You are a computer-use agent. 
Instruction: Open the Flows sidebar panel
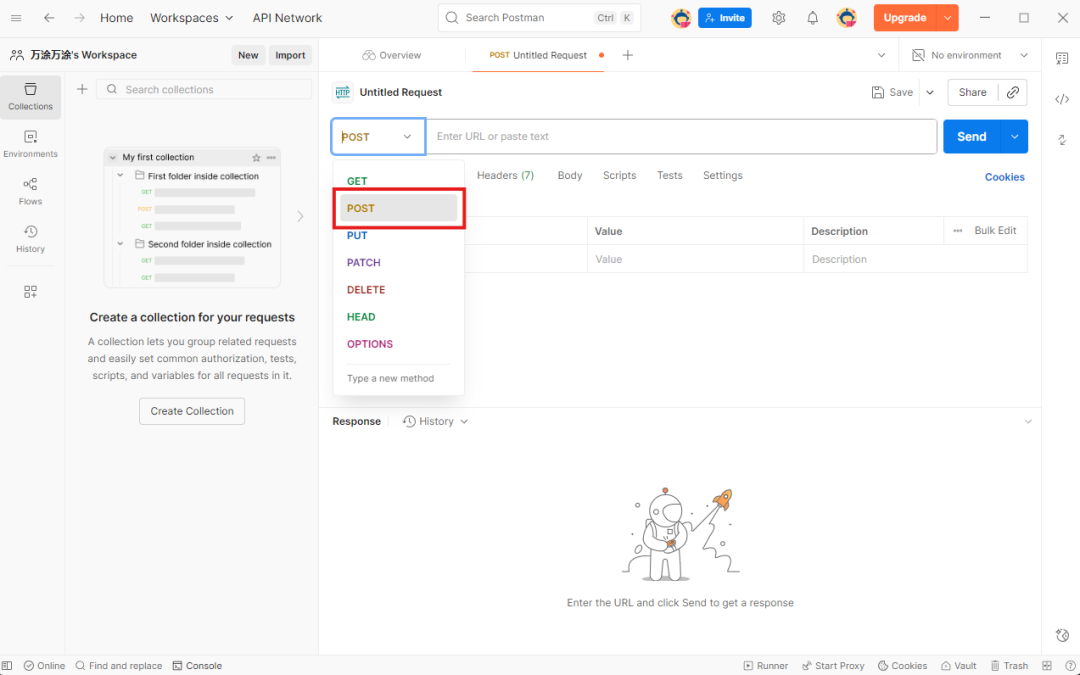click(x=30, y=191)
